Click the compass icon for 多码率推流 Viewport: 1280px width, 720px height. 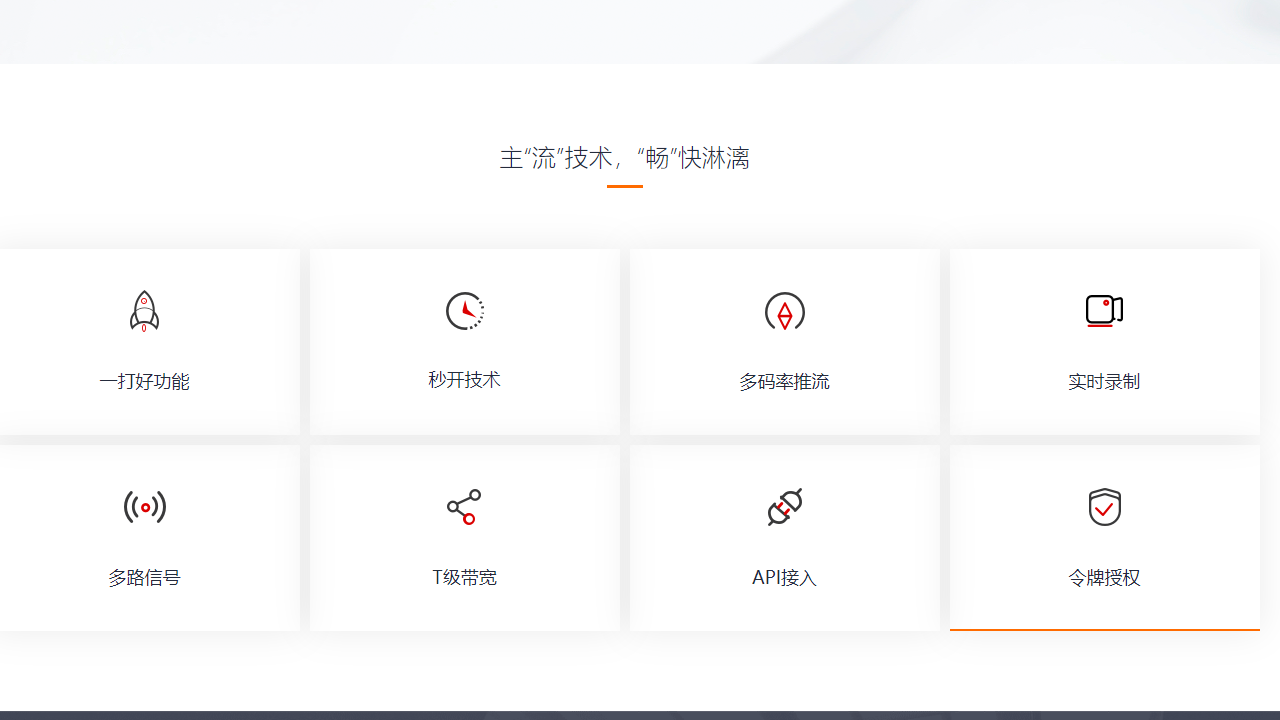[x=784, y=312]
